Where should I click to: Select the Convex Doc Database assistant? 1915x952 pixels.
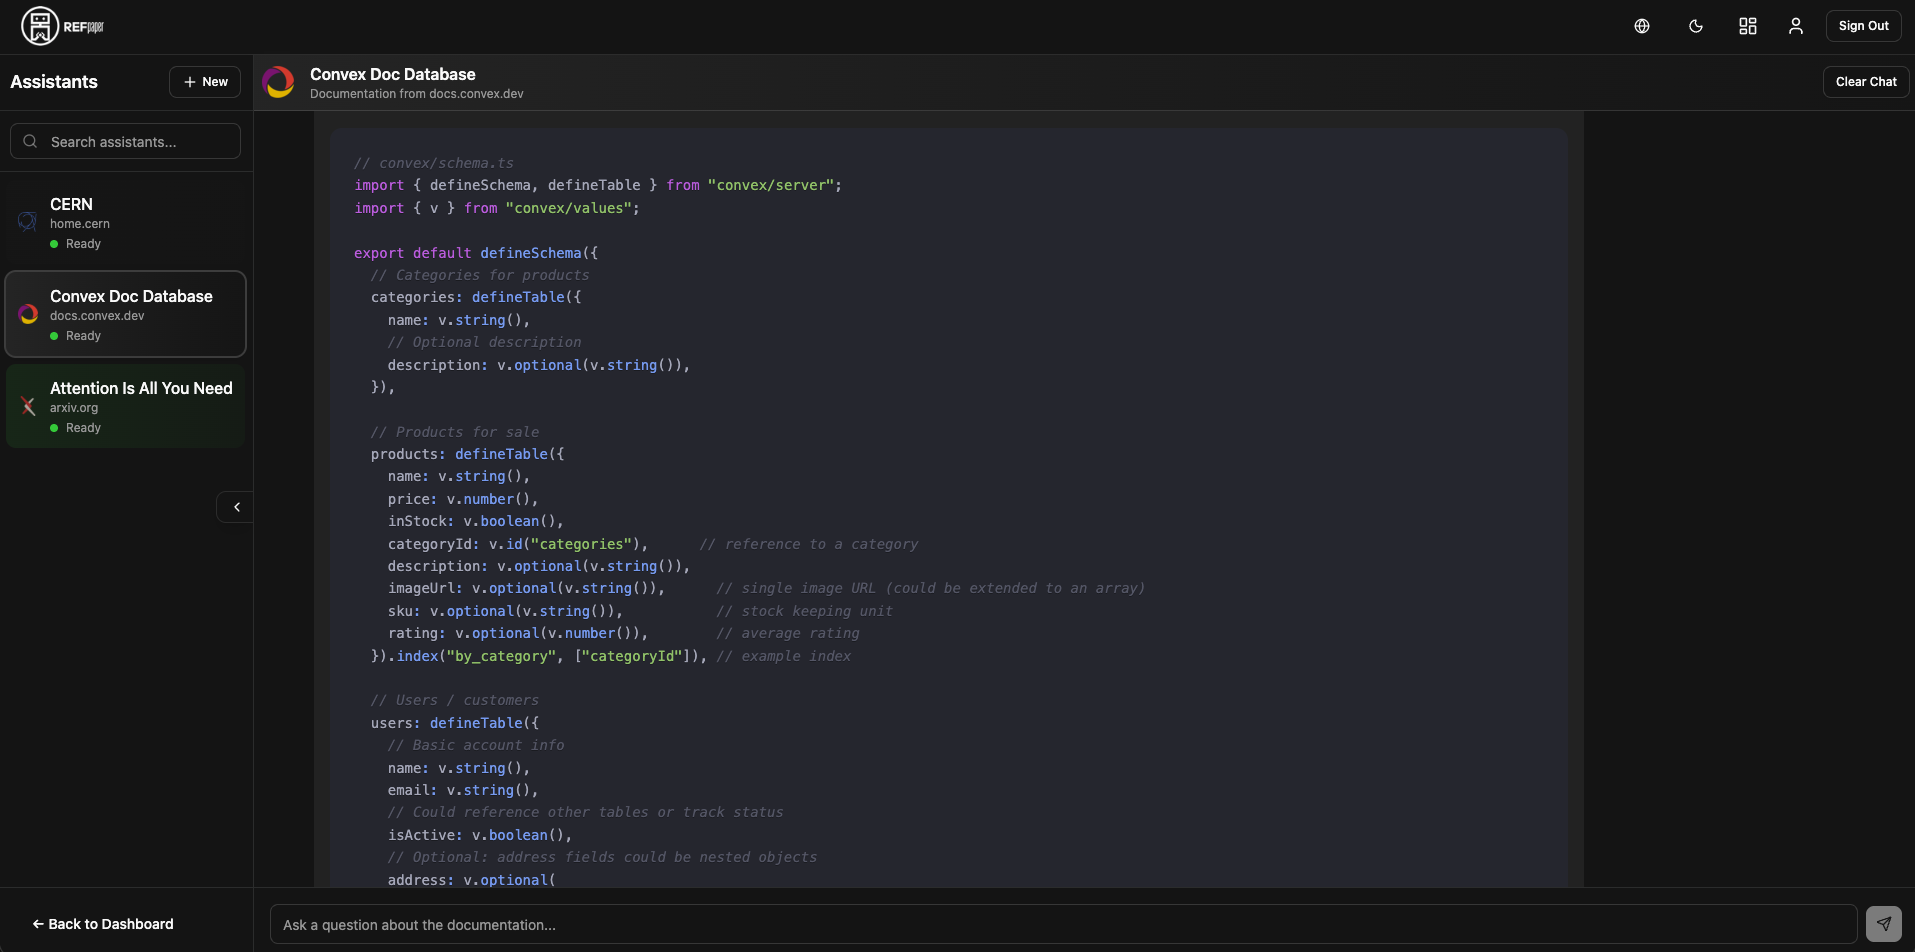tap(126, 314)
